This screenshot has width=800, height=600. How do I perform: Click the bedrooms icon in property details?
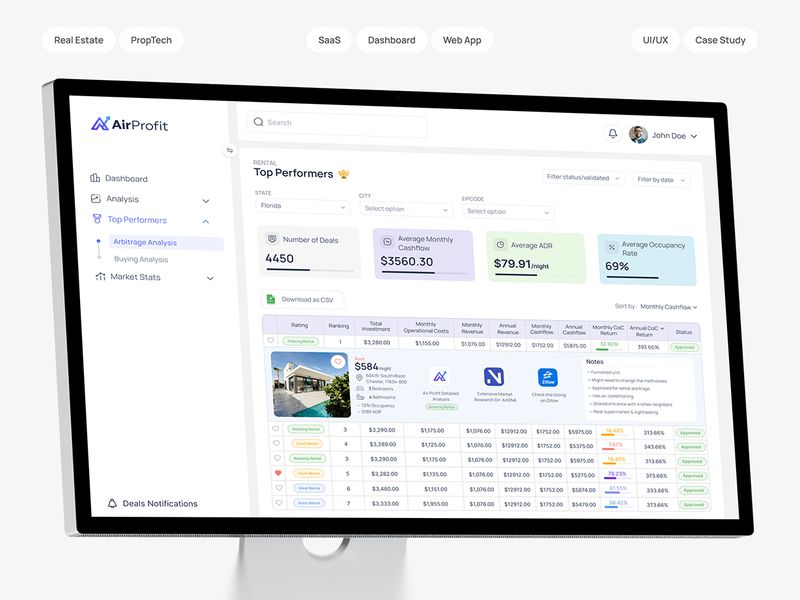pyautogui.click(x=360, y=388)
